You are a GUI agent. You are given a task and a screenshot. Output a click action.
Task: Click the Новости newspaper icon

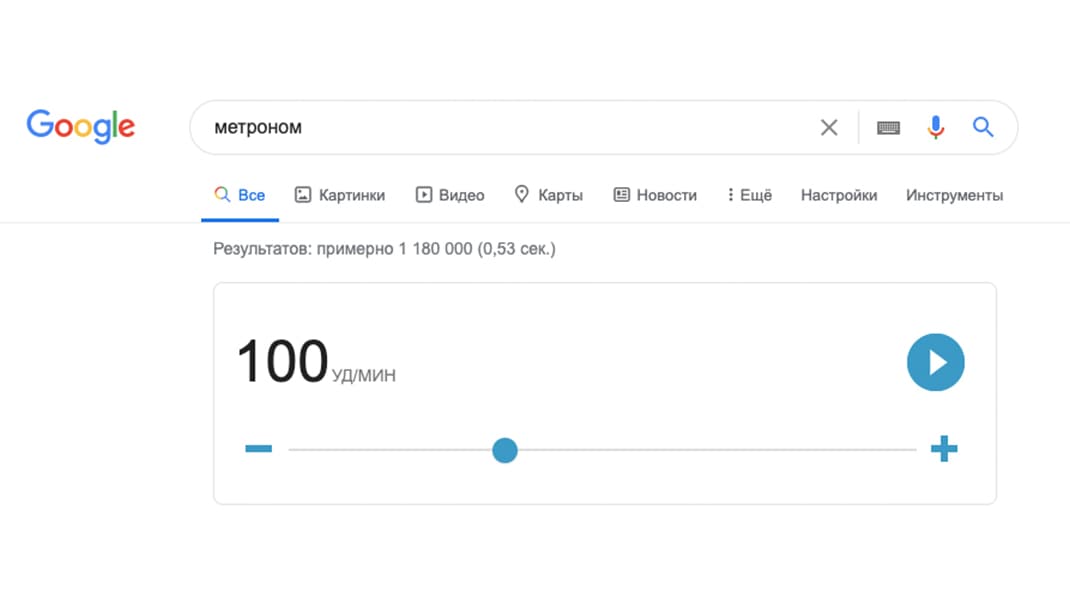[x=621, y=194]
